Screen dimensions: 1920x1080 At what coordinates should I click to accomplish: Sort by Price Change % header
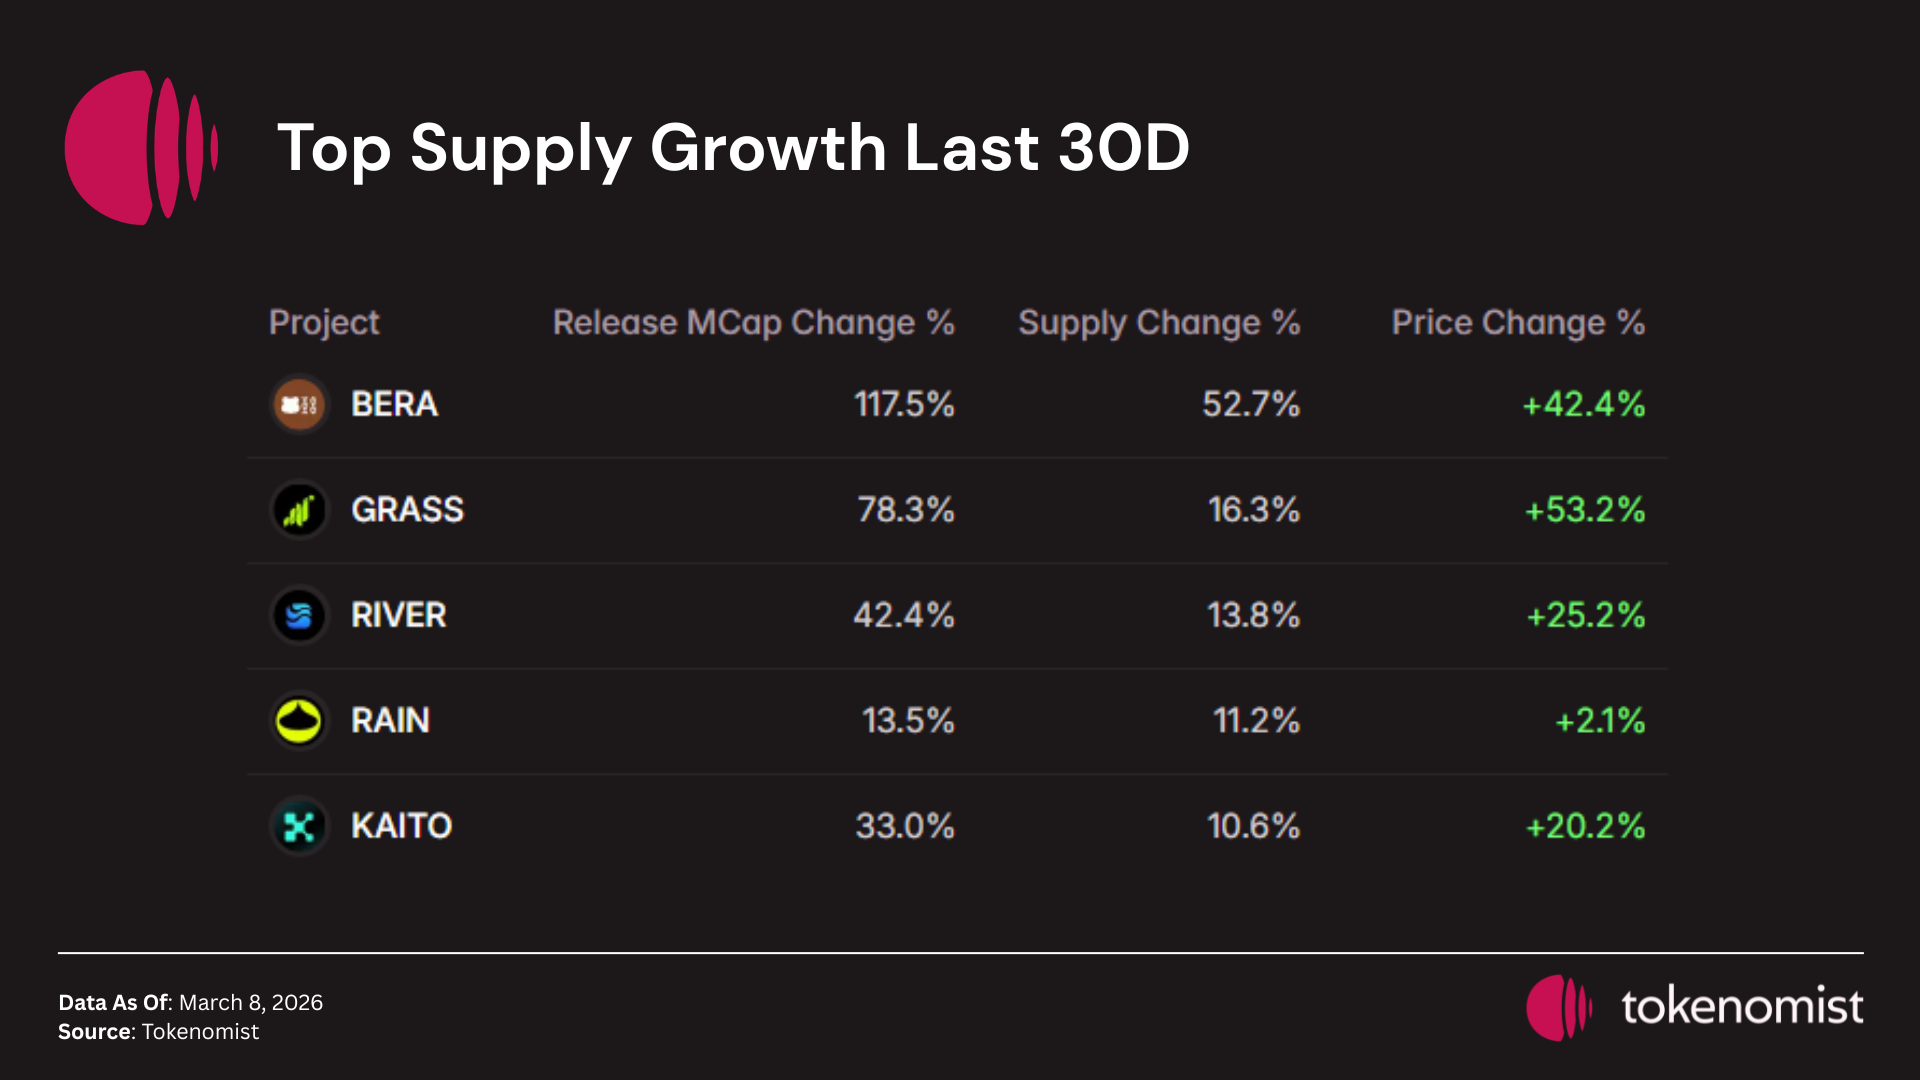[1517, 322]
